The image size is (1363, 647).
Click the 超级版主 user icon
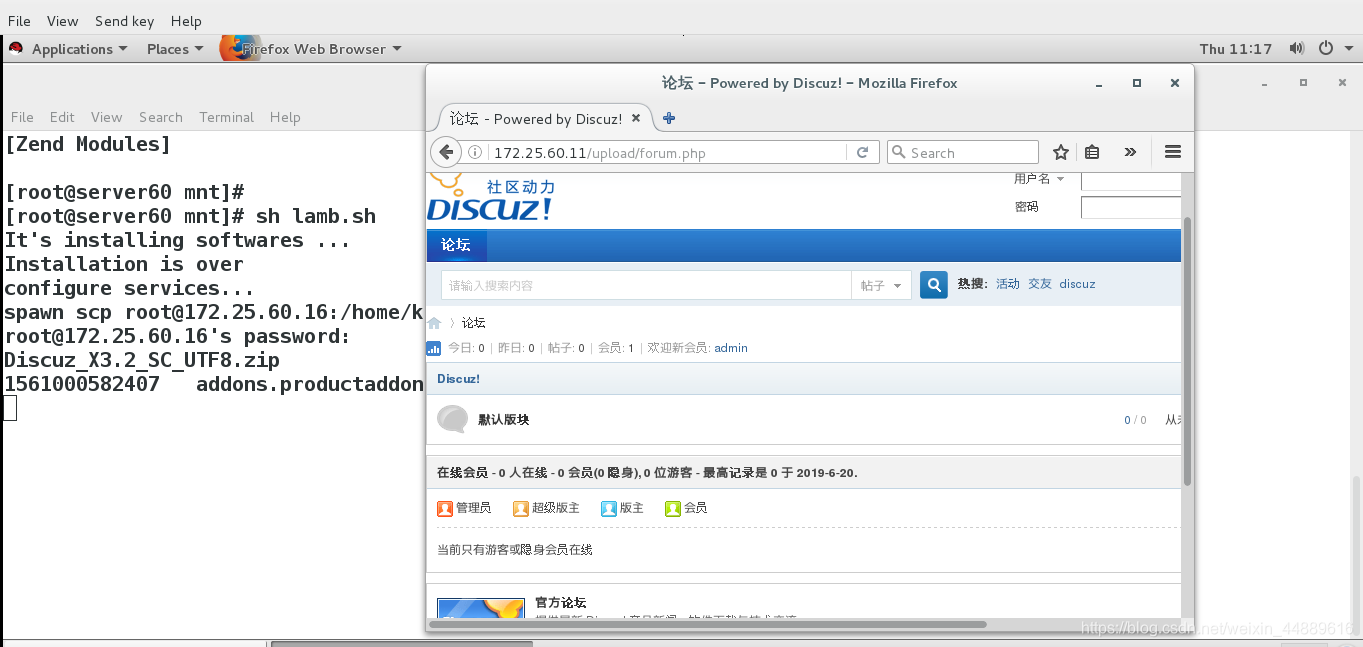coord(521,508)
